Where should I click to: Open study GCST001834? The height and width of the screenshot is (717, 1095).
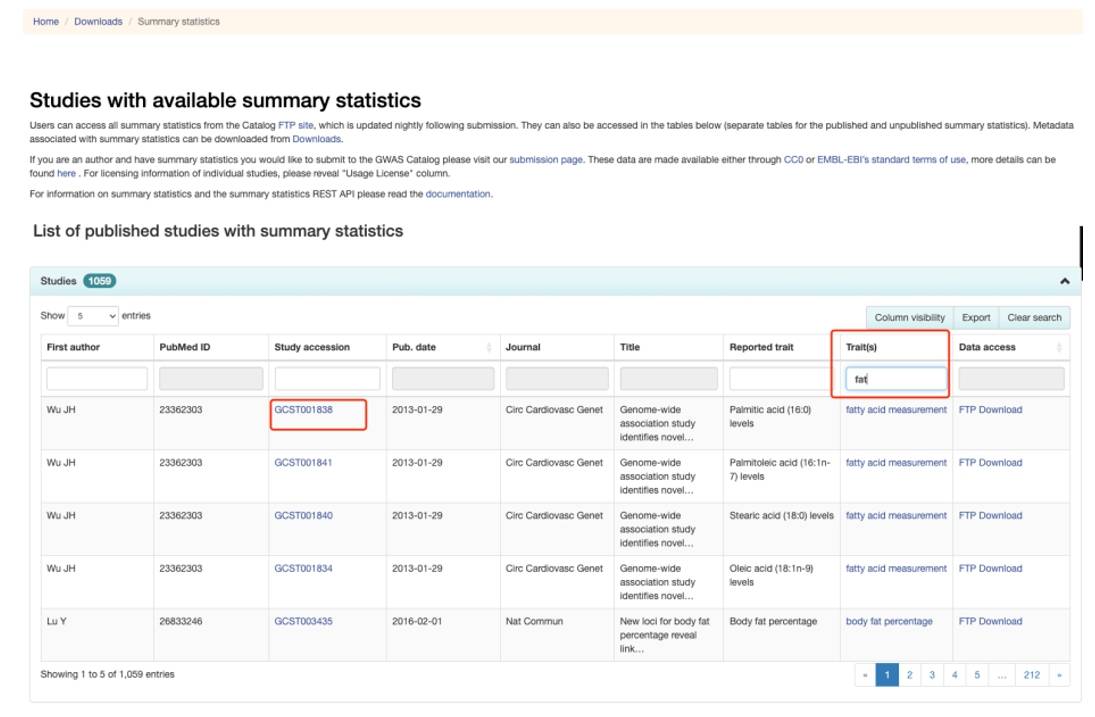pos(303,569)
